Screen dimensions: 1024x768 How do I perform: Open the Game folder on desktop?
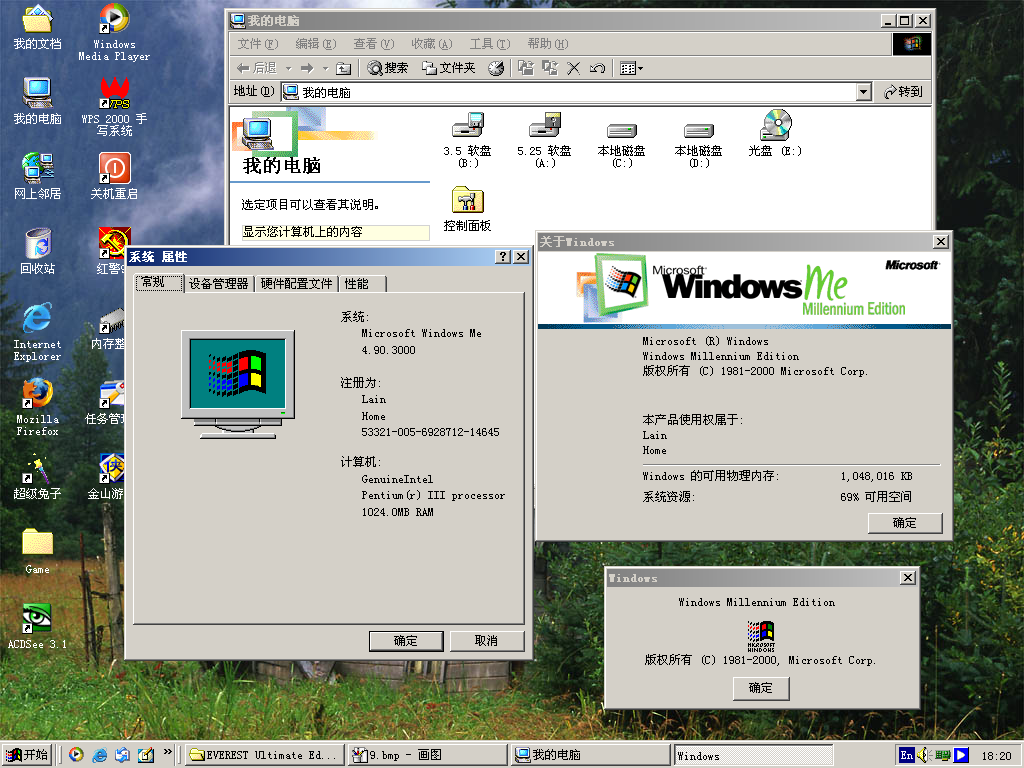point(37,552)
